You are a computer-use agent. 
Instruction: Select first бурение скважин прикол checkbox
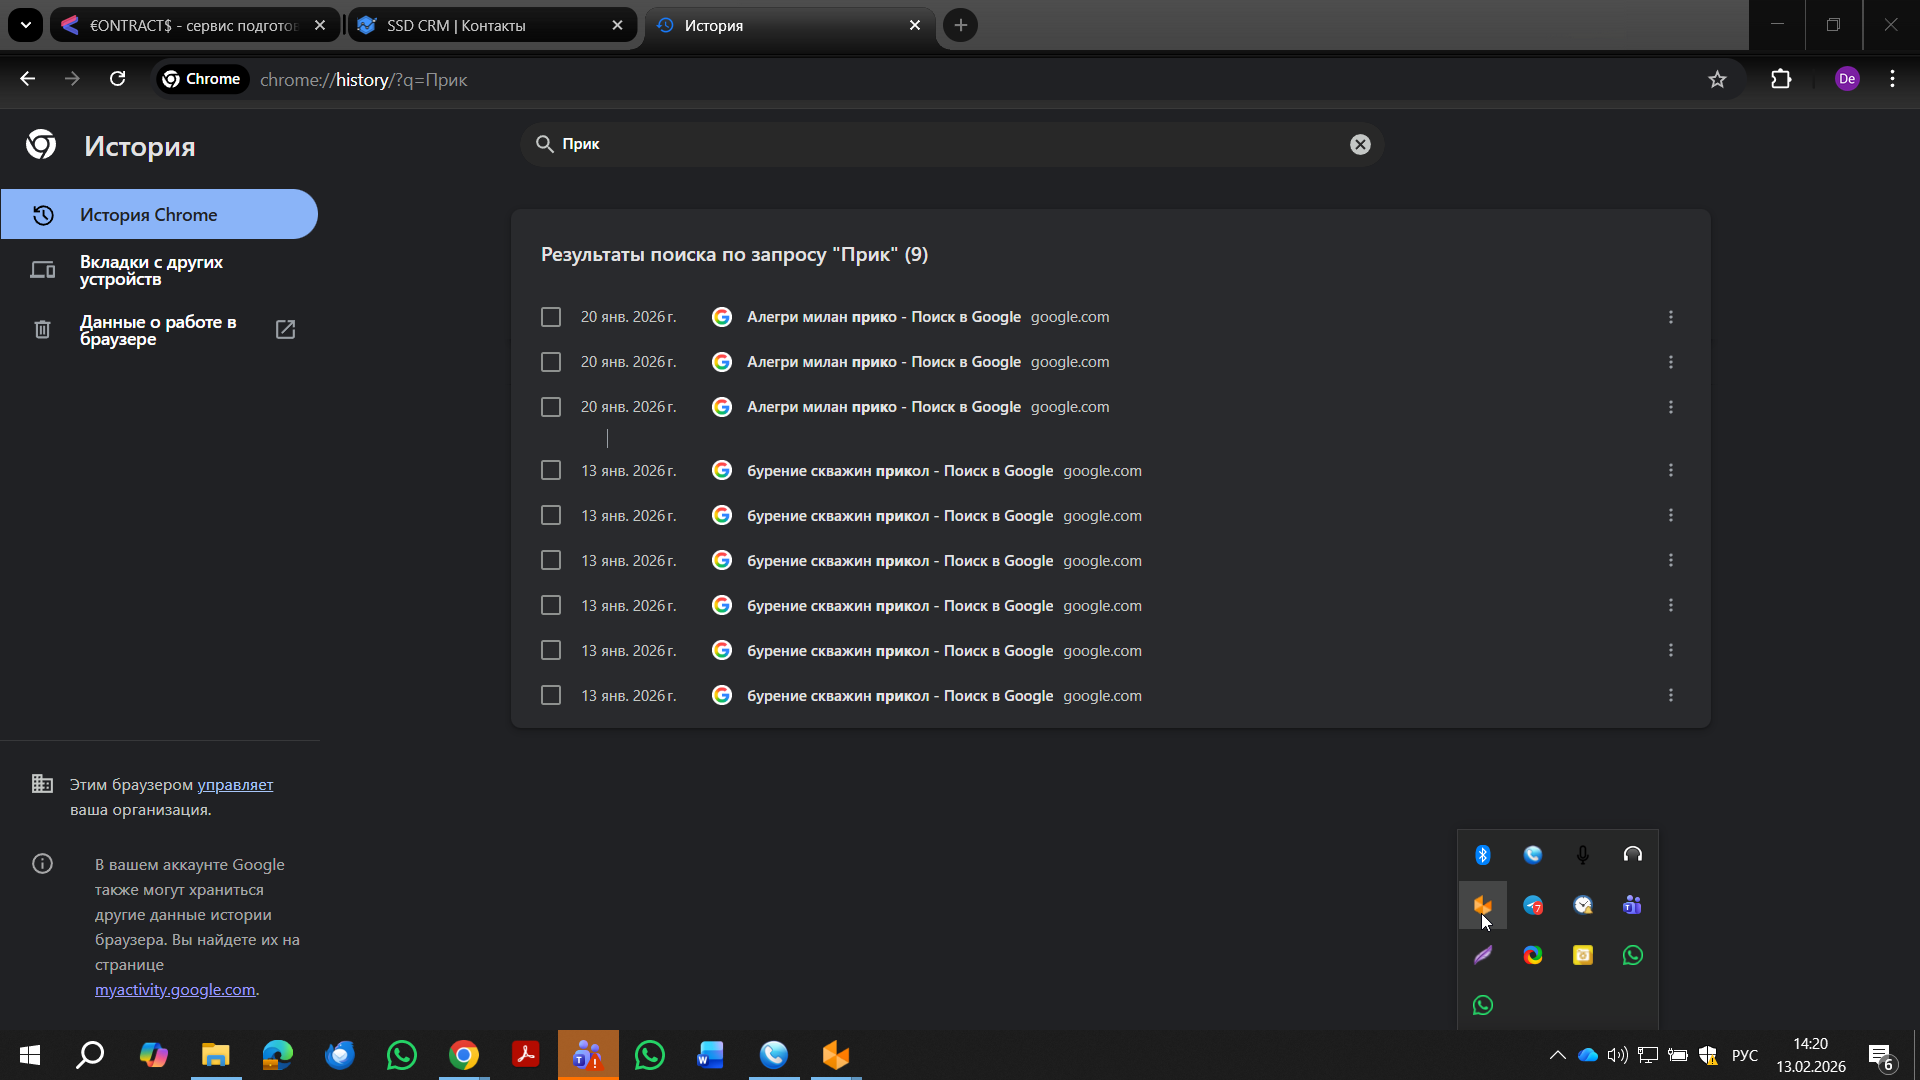coord(551,470)
